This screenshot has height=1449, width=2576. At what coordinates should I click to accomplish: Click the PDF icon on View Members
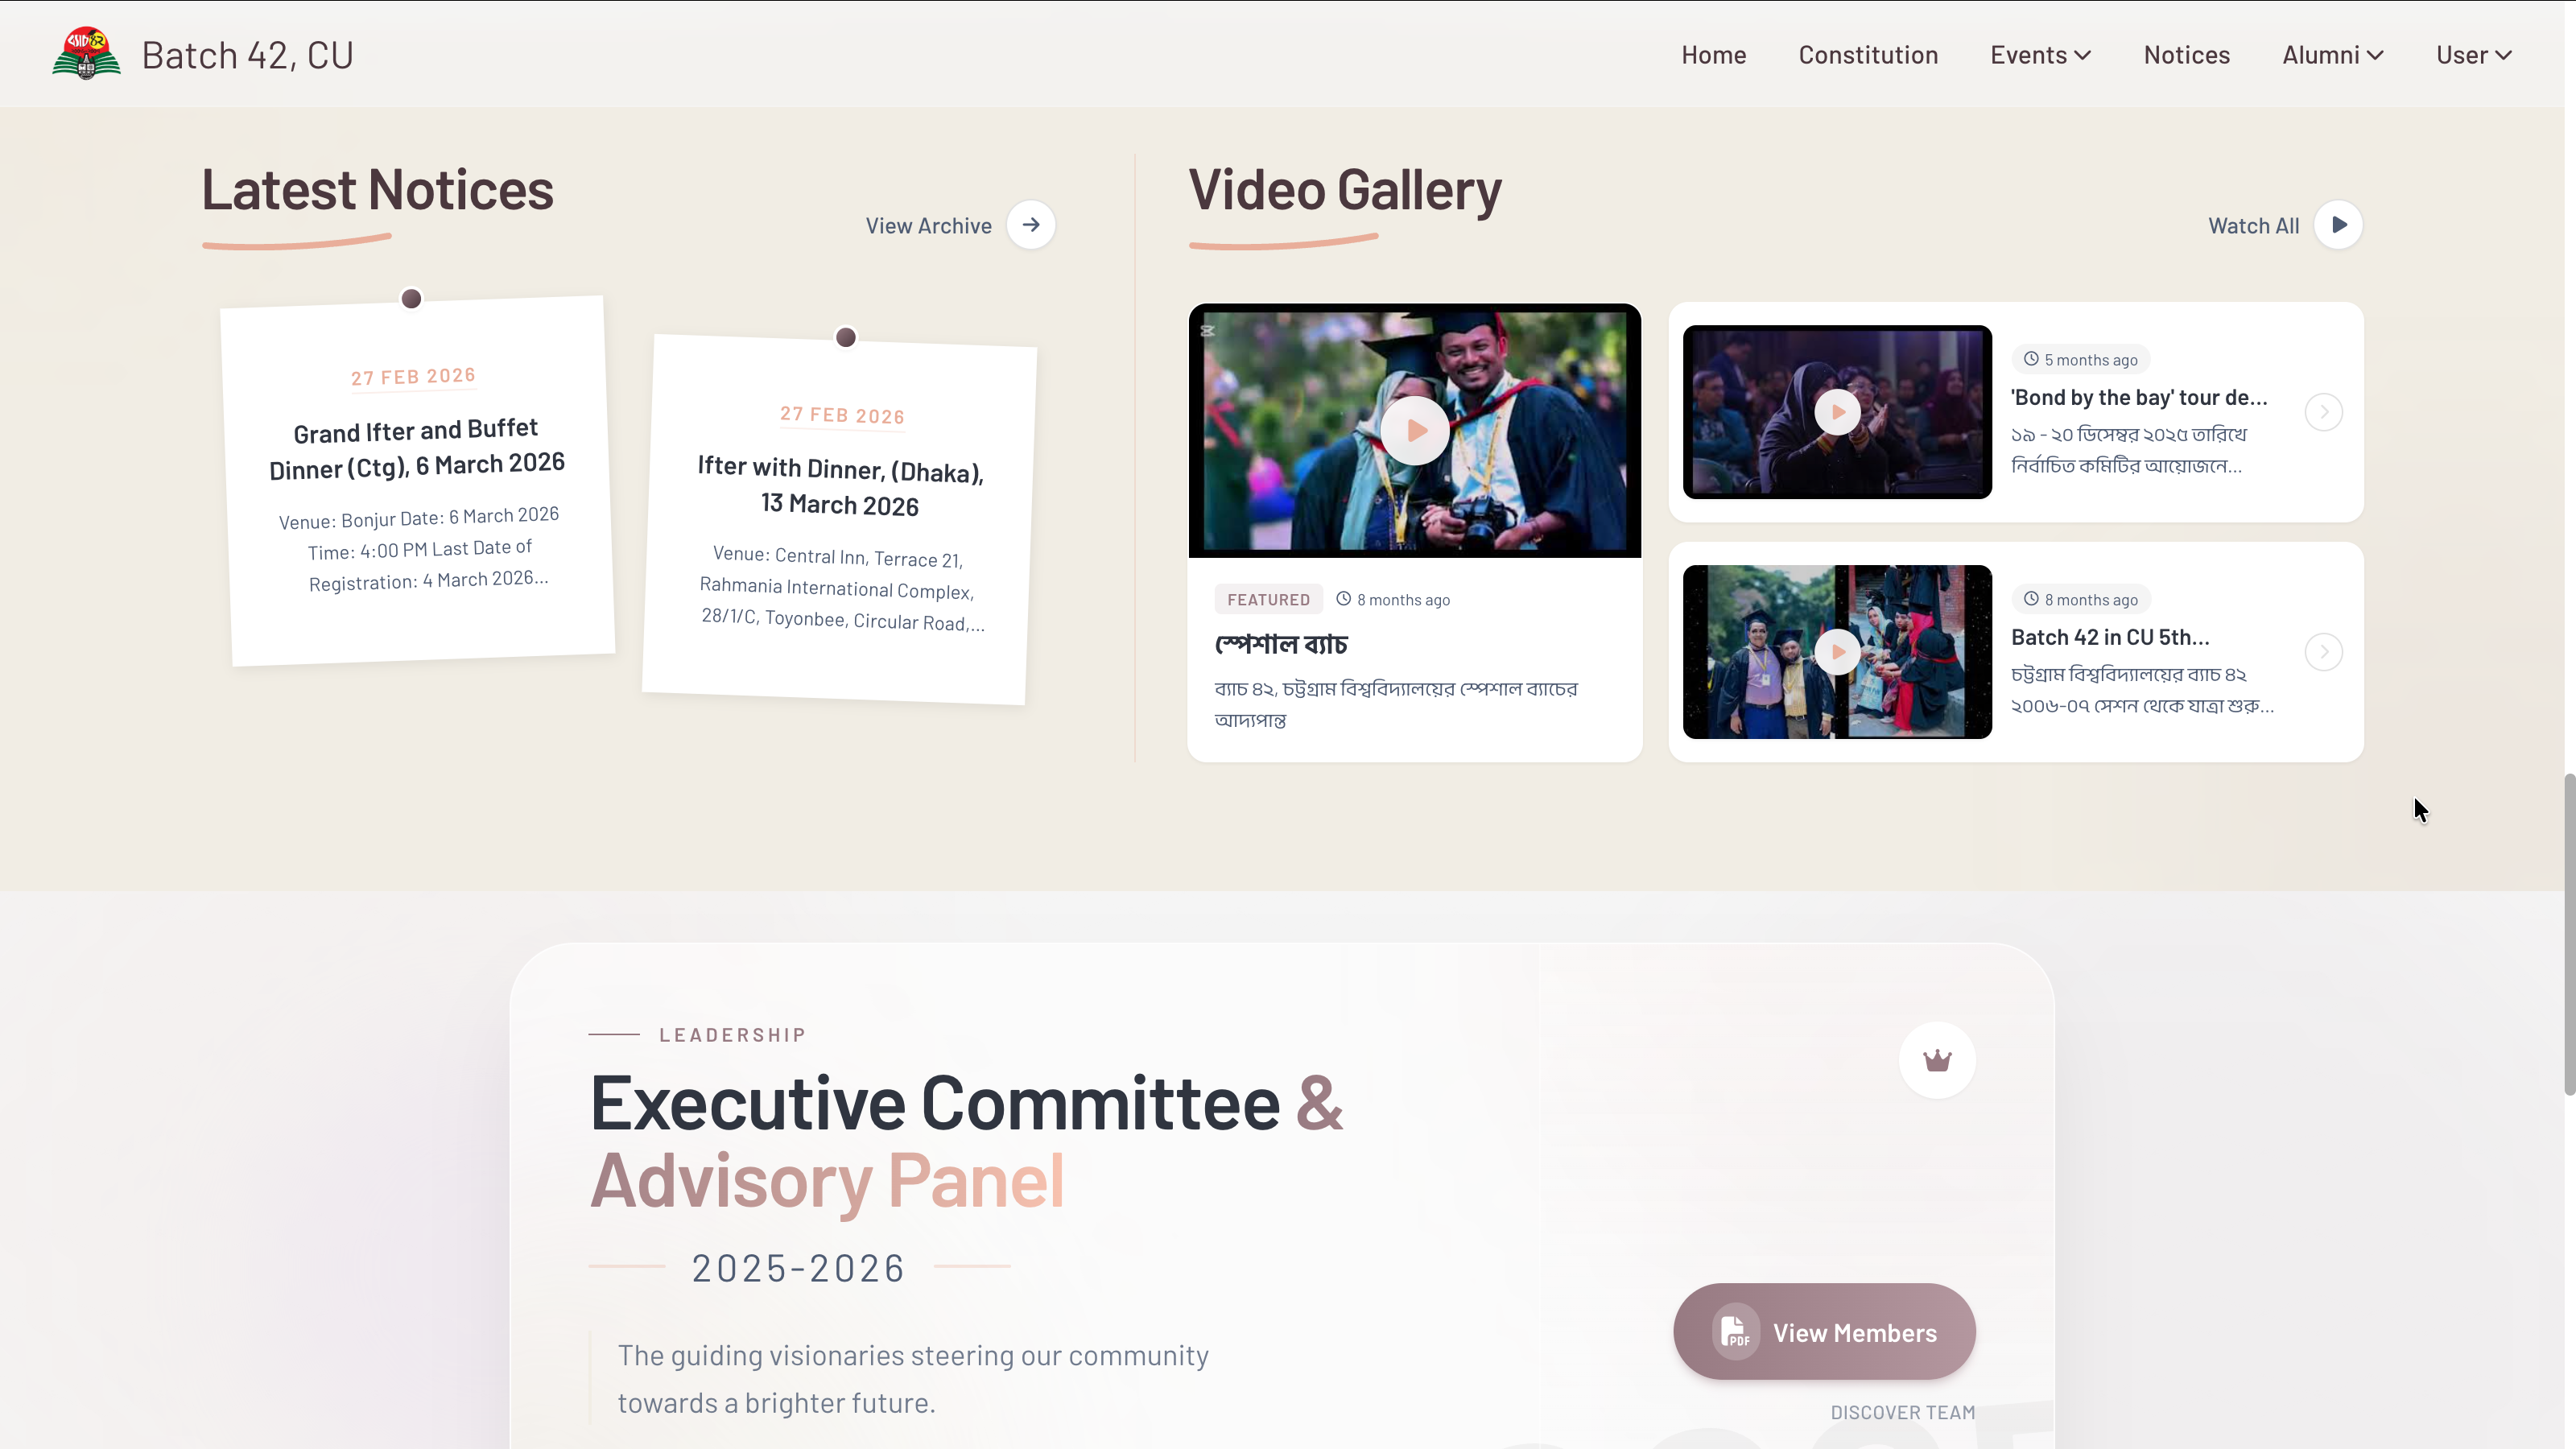pos(1735,1332)
